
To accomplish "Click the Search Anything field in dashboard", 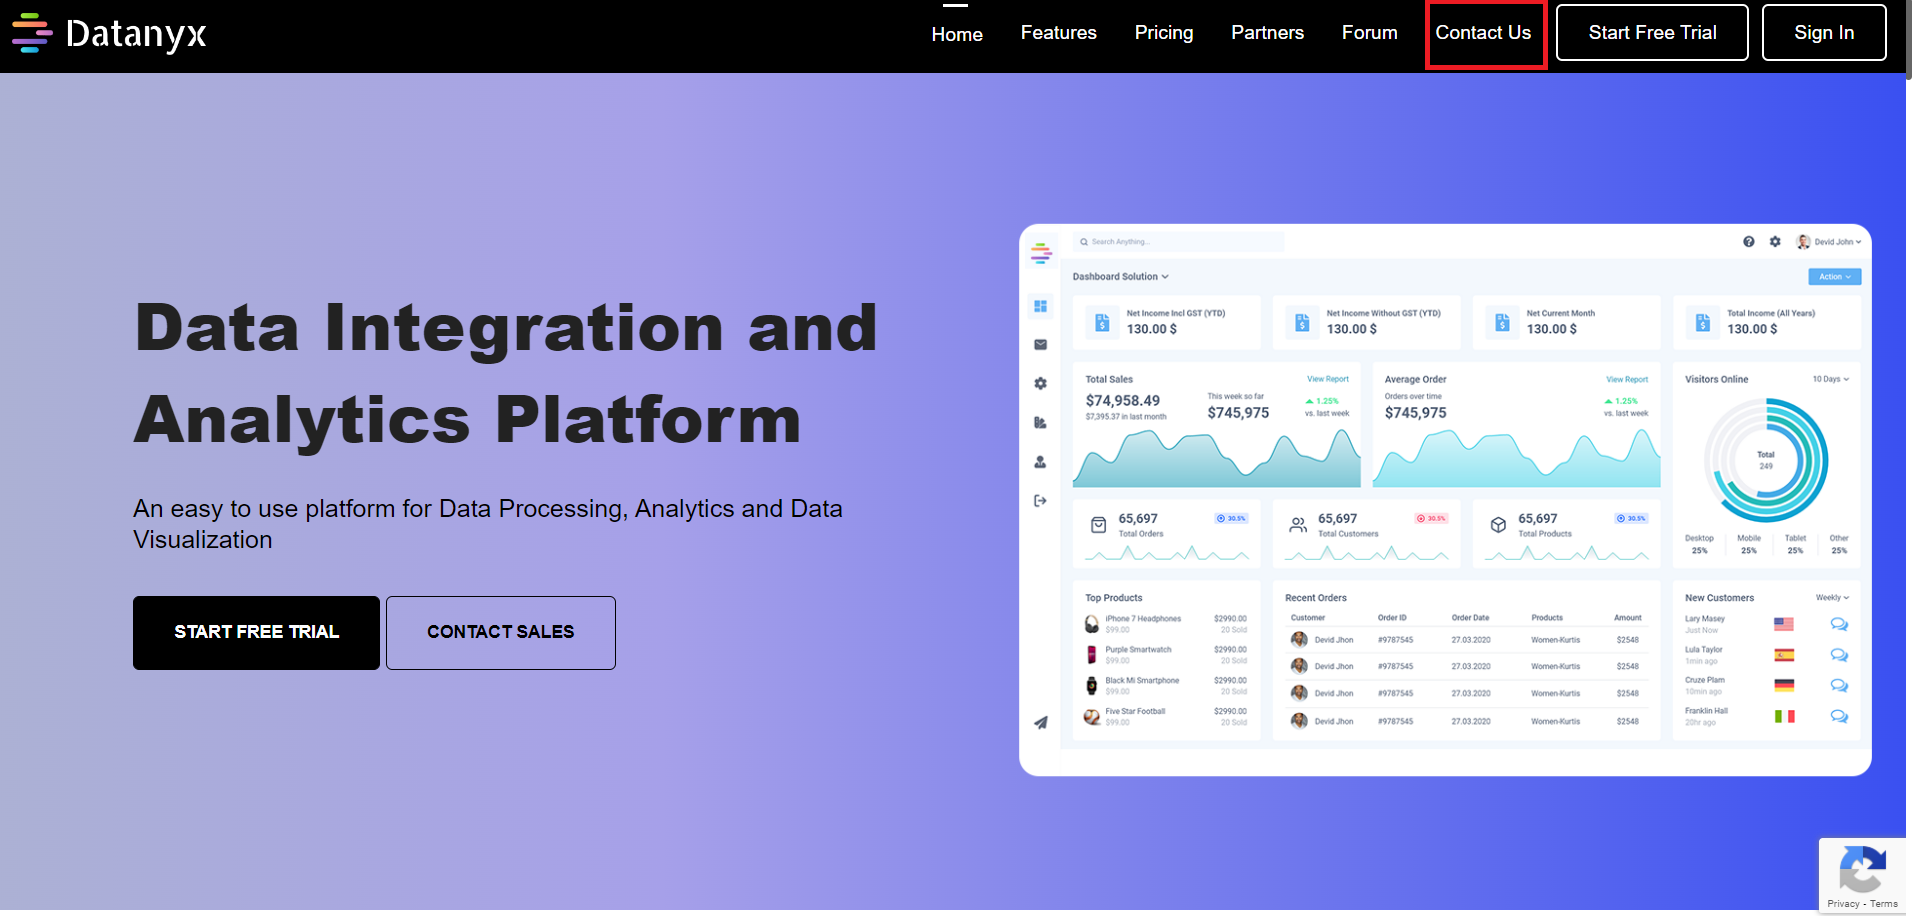I will tap(1178, 242).
